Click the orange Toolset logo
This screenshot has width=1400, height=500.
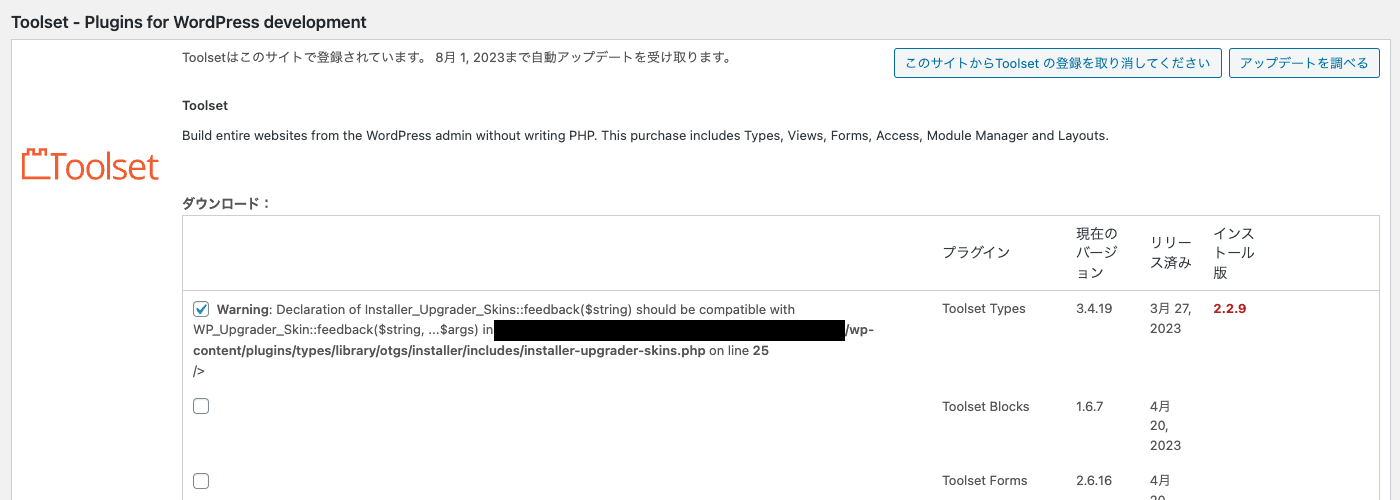(x=90, y=166)
